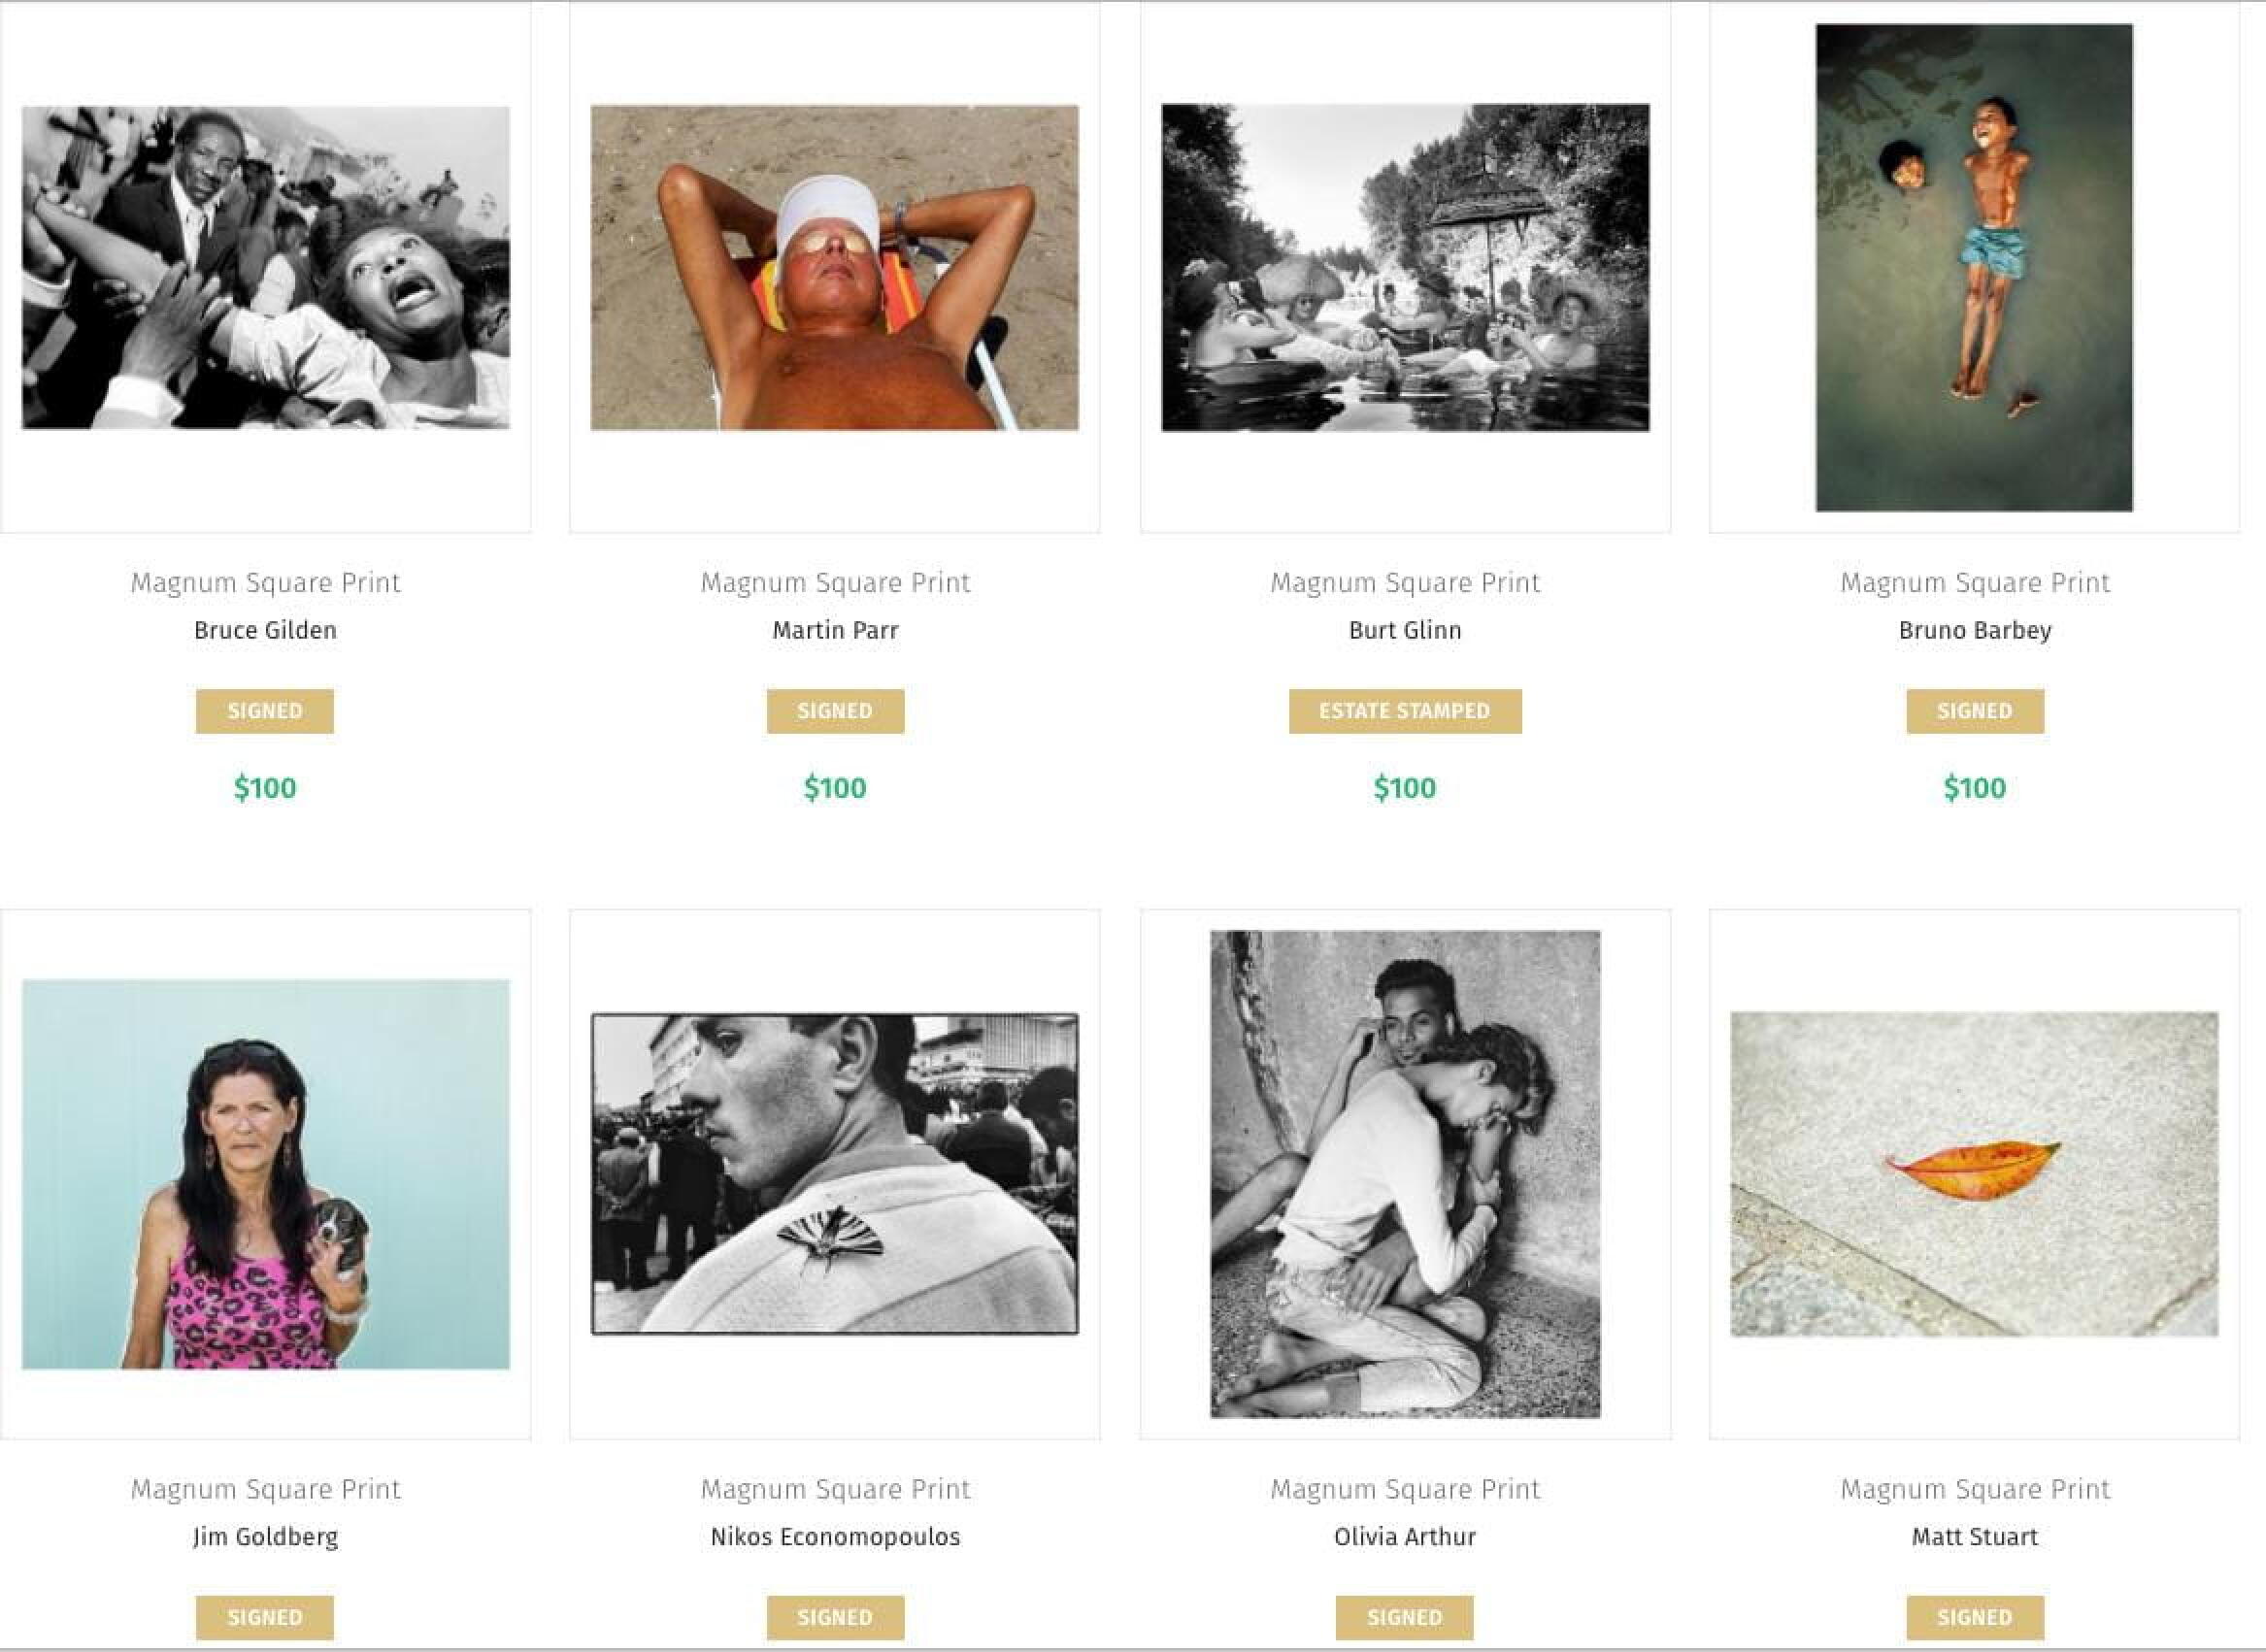Click the $100 price under Burt Glinn
Image resolution: width=2266 pixels, height=1652 pixels.
coord(1405,788)
